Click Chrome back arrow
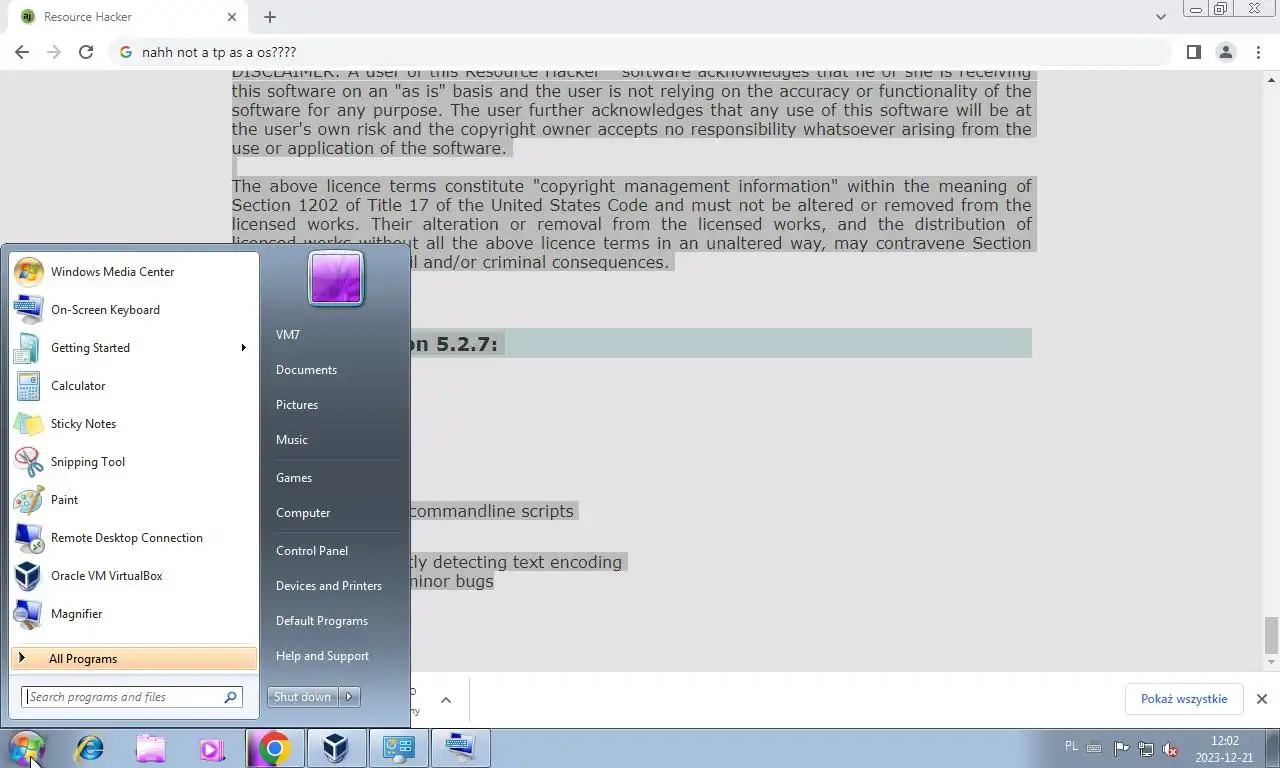This screenshot has width=1280, height=768. [x=22, y=52]
